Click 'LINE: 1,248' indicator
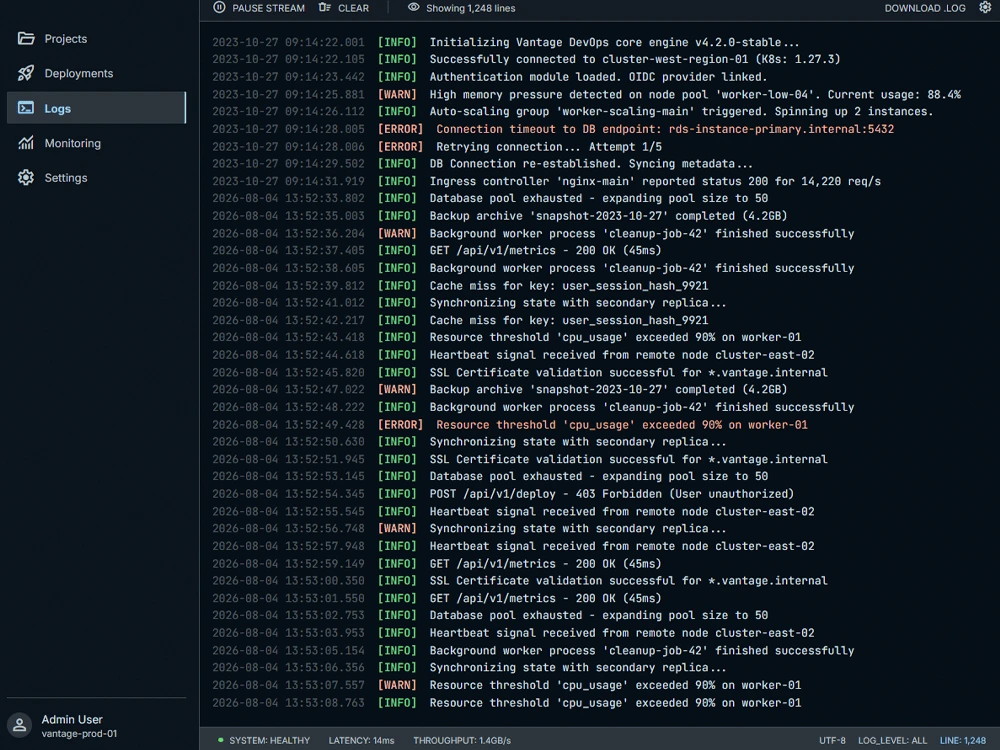 pyautogui.click(x=963, y=740)
